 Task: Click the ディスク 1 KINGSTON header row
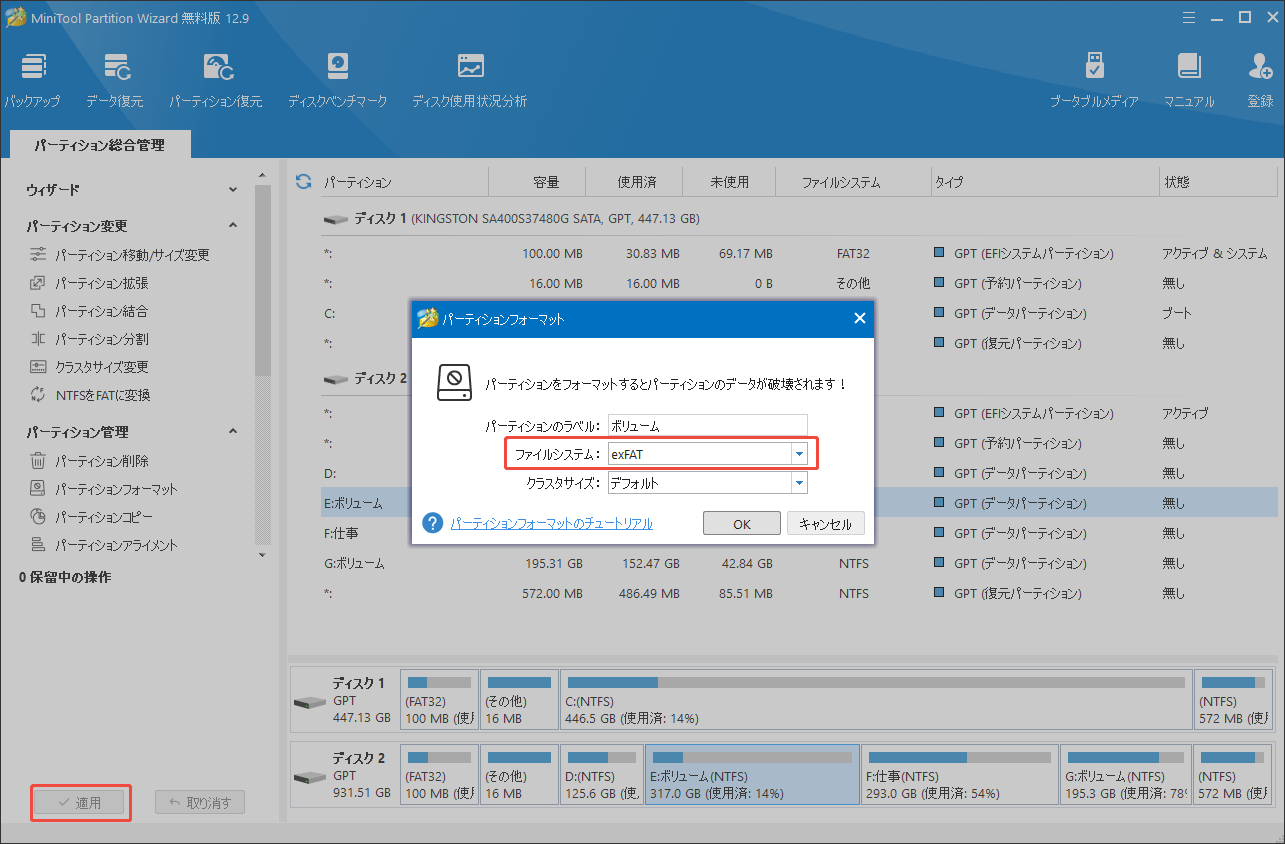798,217
